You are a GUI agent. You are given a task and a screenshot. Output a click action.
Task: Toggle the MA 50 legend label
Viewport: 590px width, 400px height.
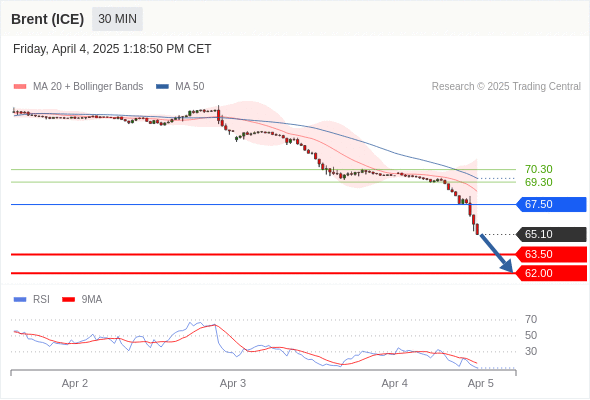190,87
